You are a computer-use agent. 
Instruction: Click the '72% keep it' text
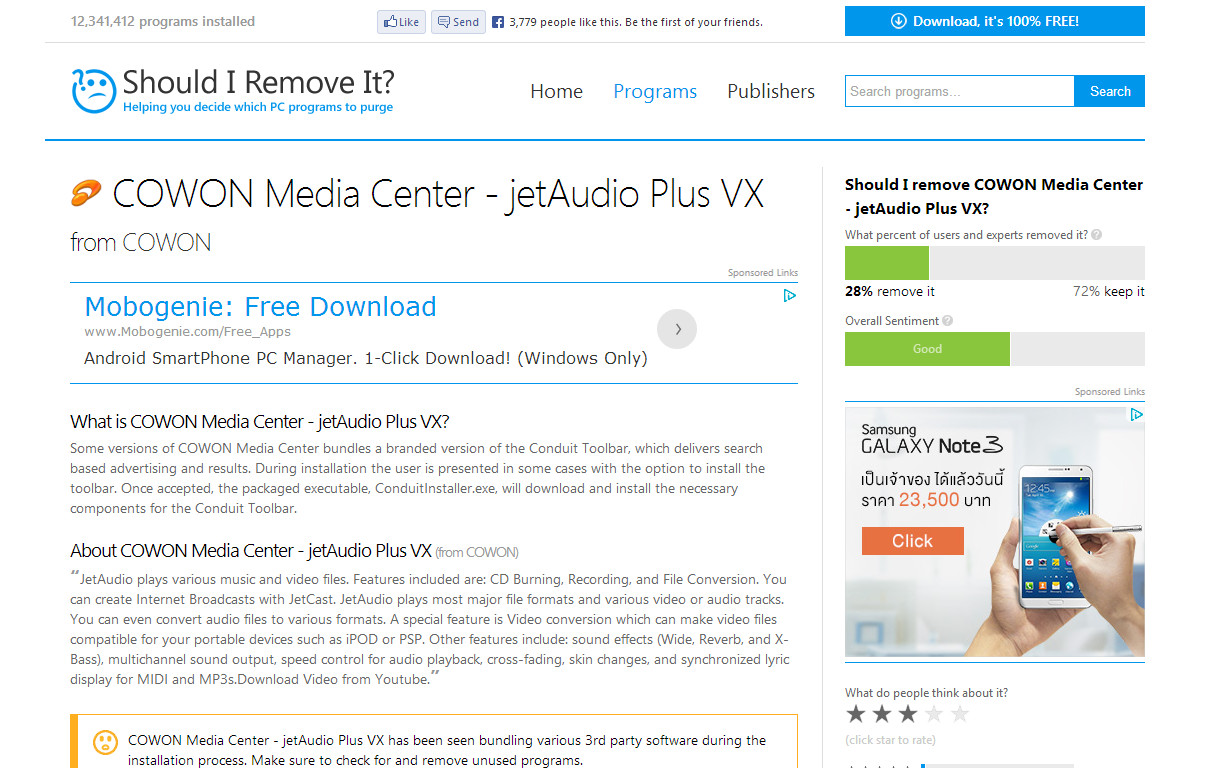tap(1108, 292)
